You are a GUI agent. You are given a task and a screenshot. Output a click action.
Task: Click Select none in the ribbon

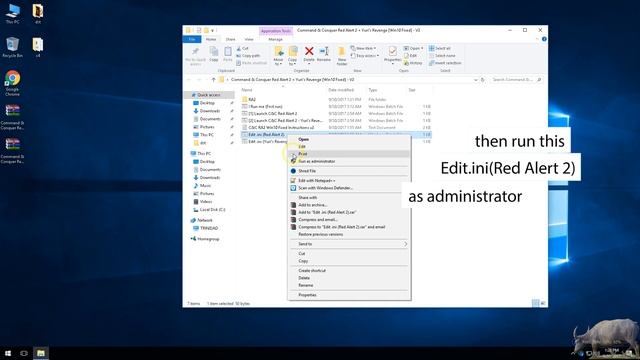[442, 56]
